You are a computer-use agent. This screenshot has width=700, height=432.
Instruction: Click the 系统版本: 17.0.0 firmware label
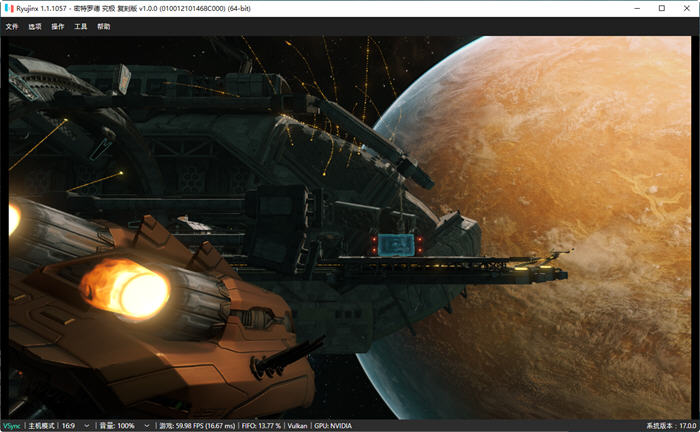coord(671,426)
